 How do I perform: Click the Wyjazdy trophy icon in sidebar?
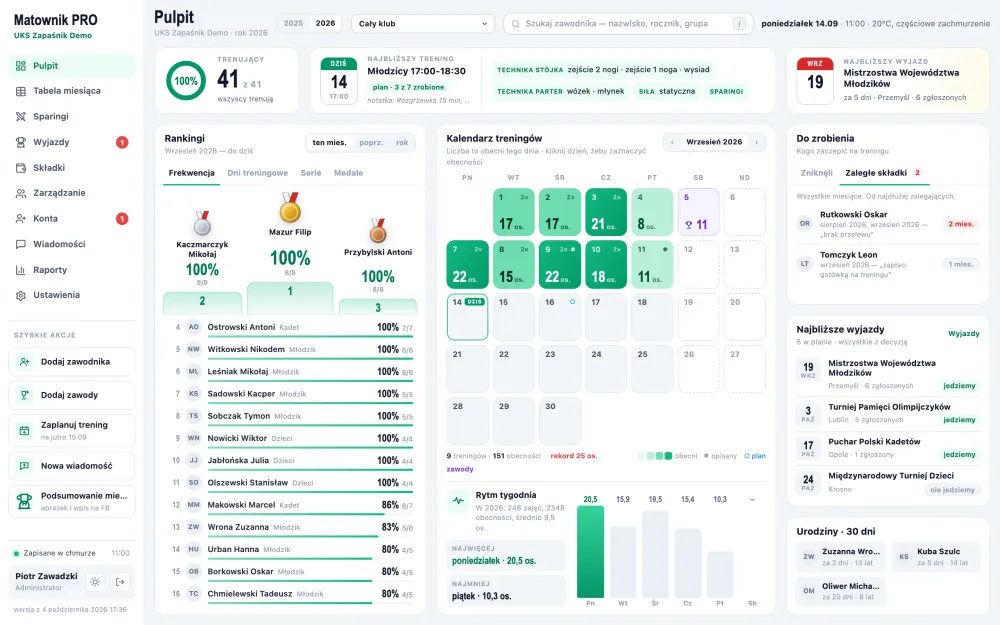21,142
